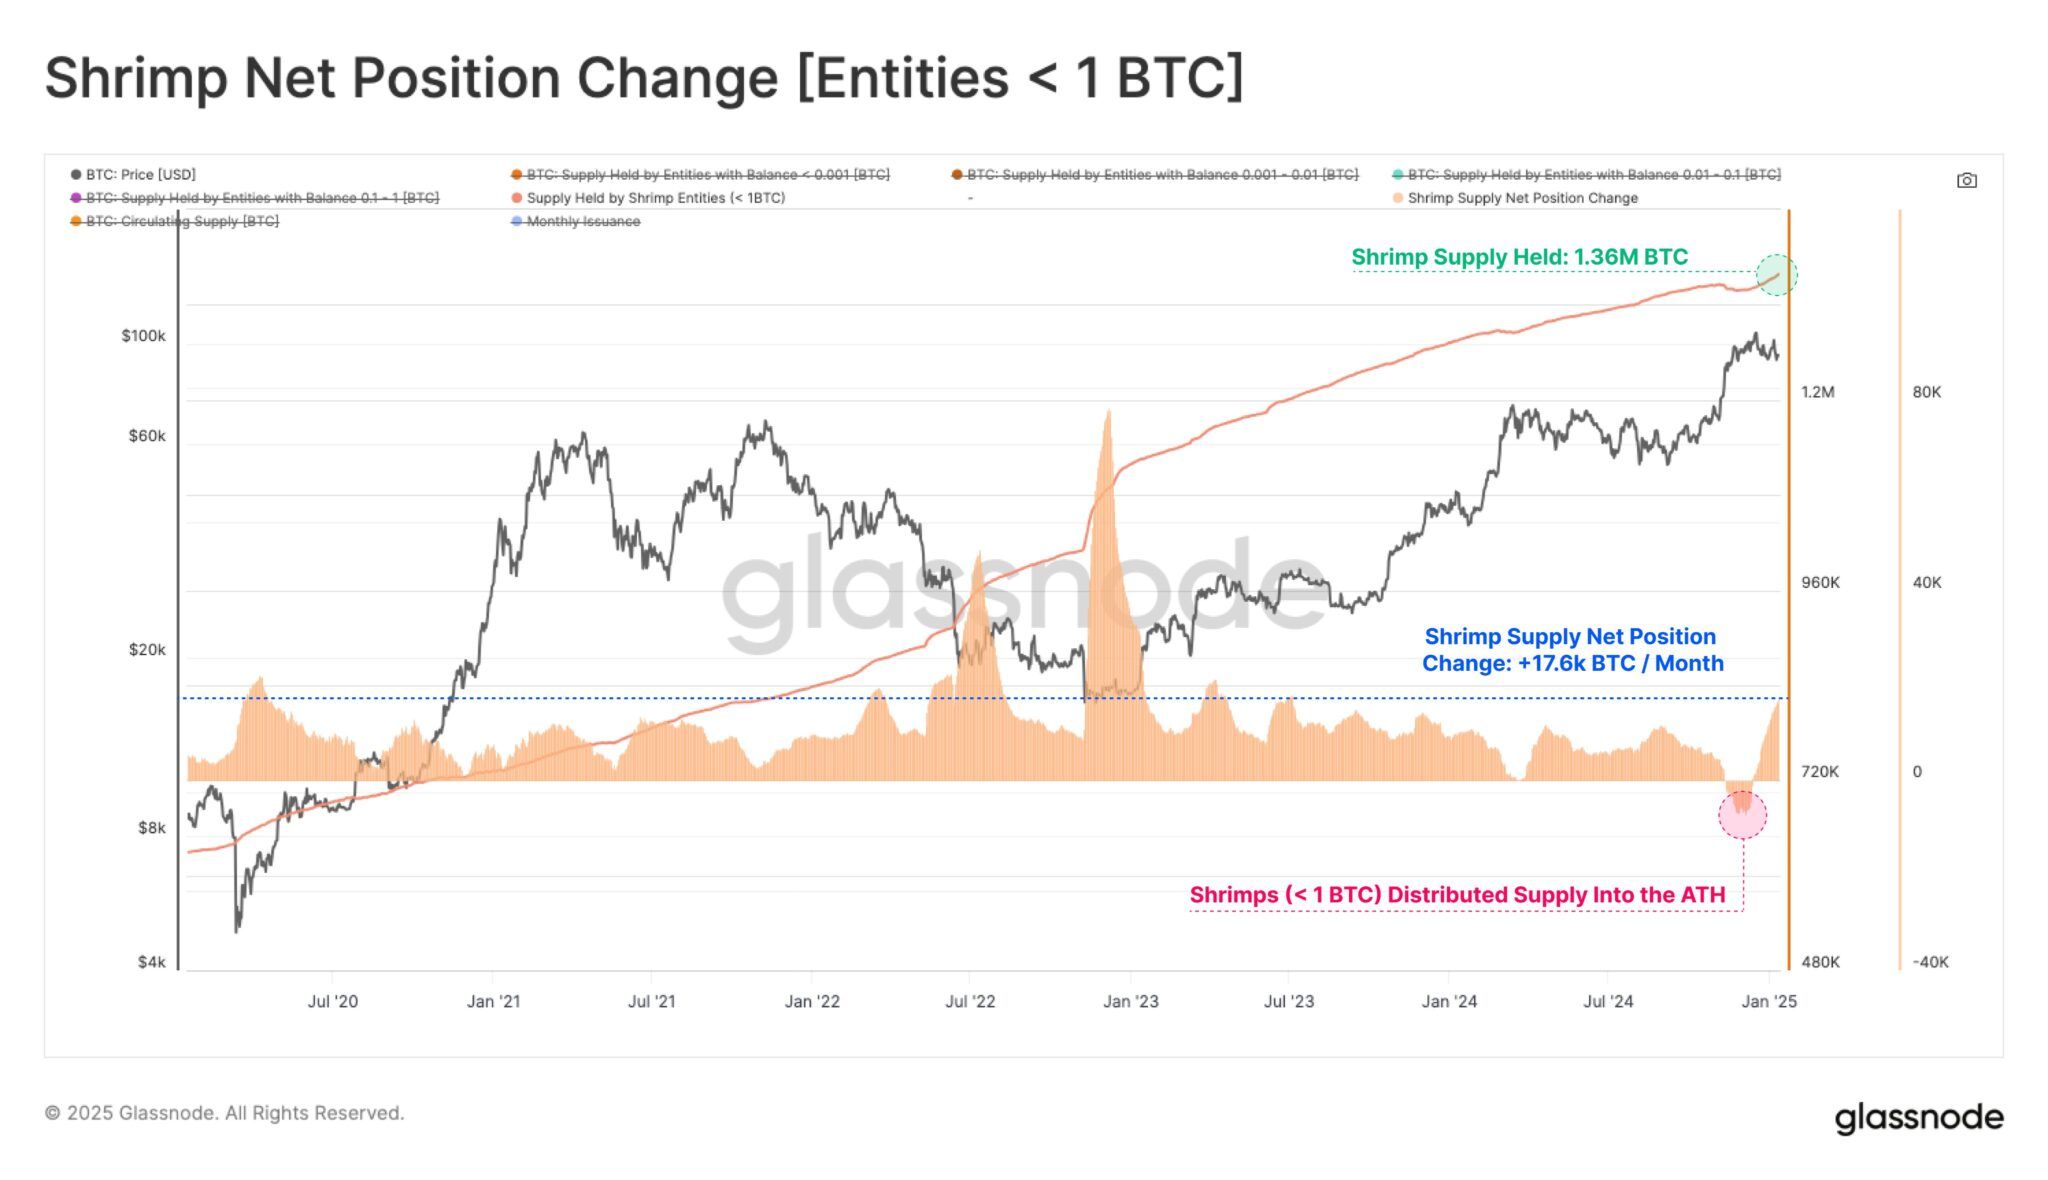The height and width of the screenshot is (1180, 2048).
Task: Toggle Supply Held by Shrimp Entities legend
Action: pos(648,198)
